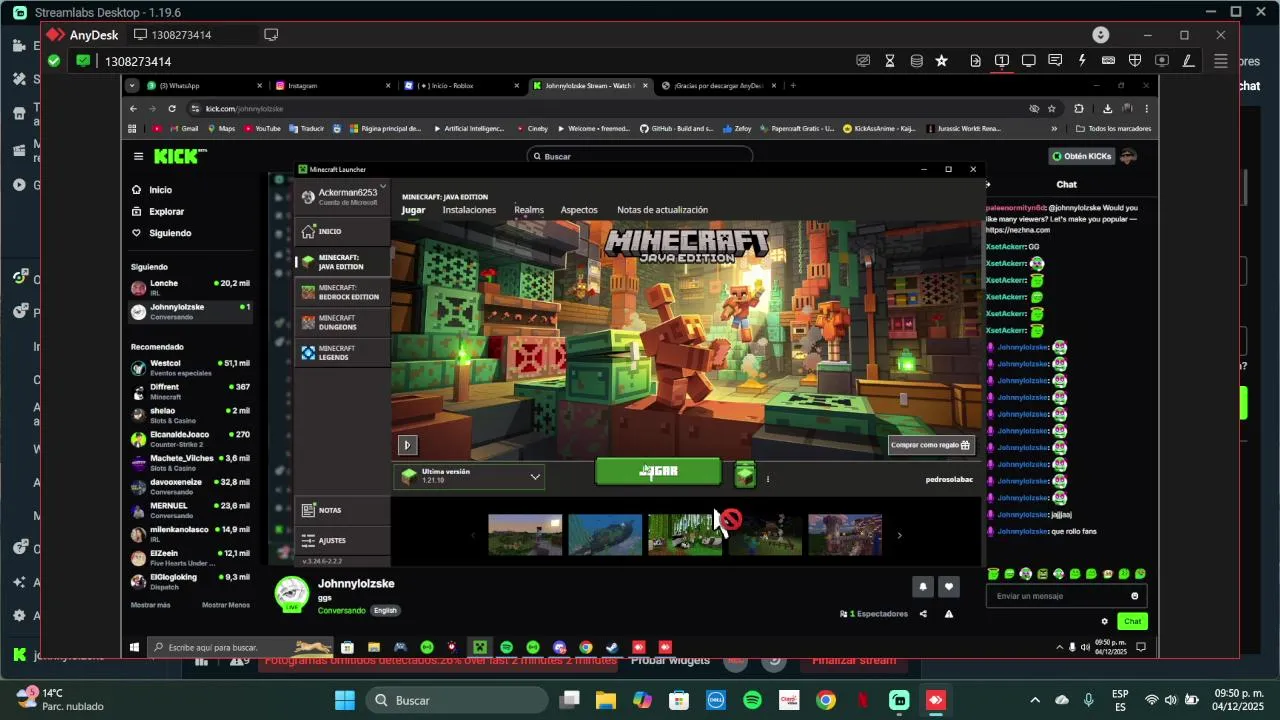Reload the page in remote Chrome
This screenshot has height=720, width=1280.
172,108
